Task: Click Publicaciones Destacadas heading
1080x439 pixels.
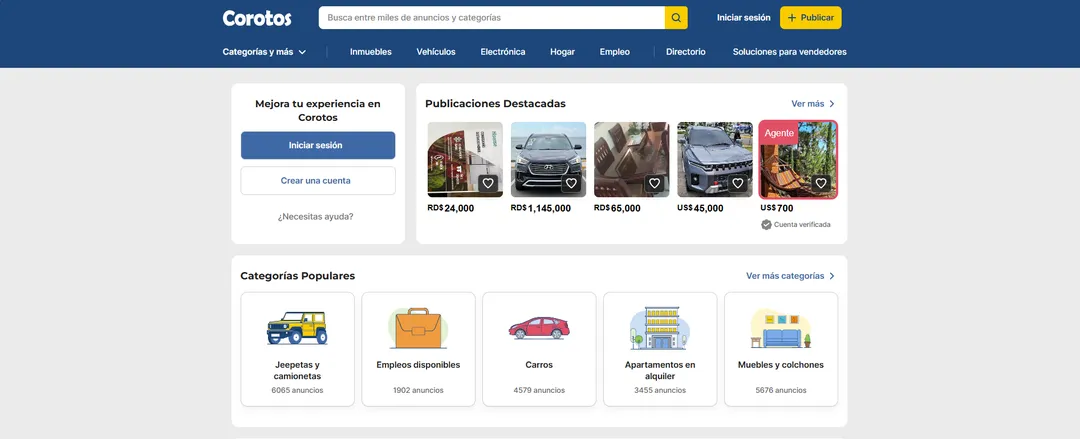Action: tap(495, 103)
